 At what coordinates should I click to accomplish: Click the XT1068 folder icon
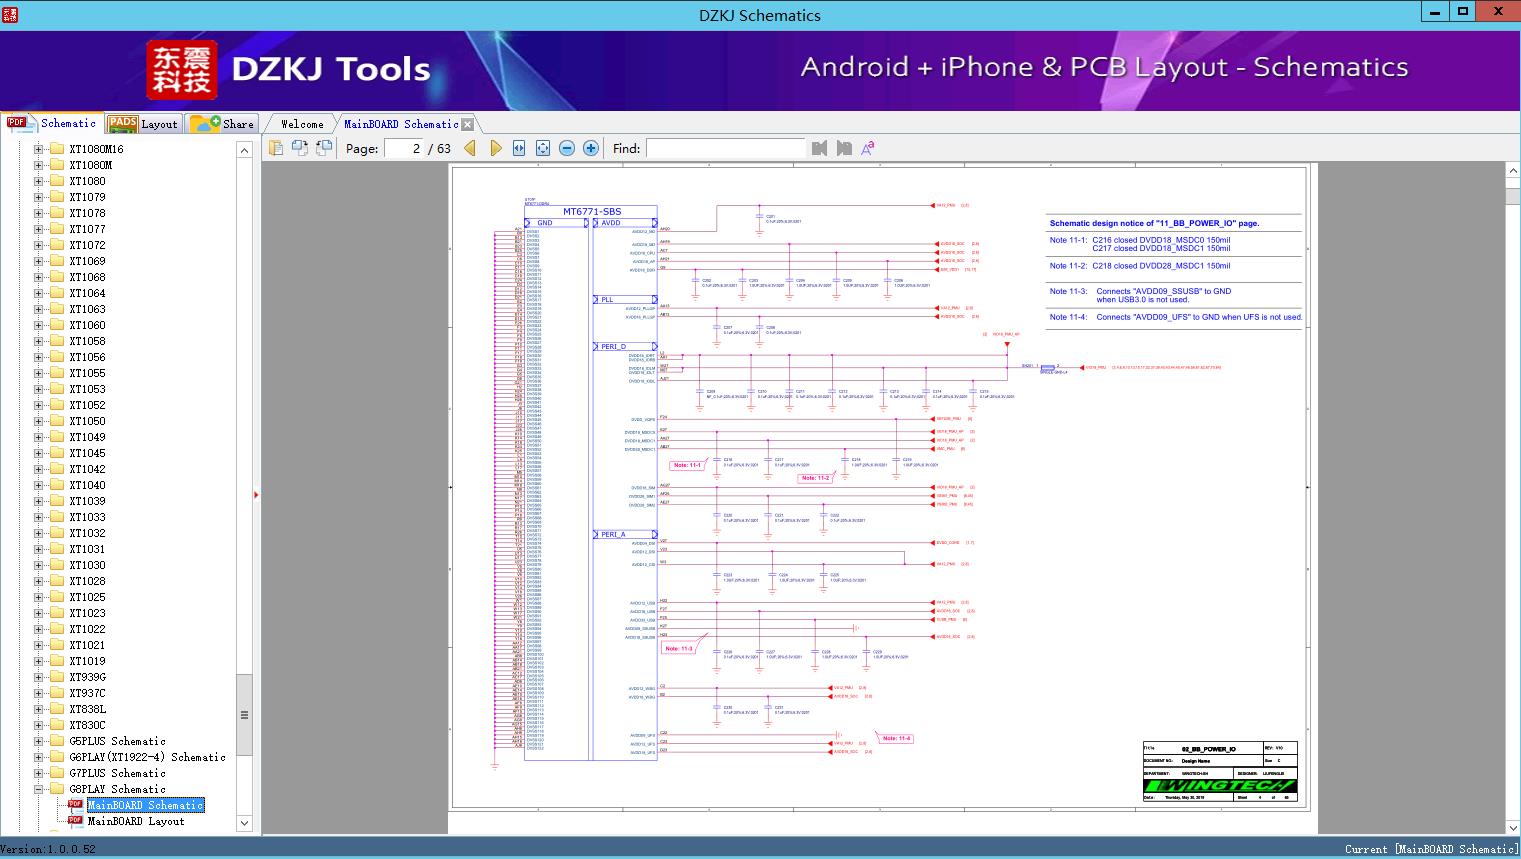pyautogui.click(x=57, y=277)
